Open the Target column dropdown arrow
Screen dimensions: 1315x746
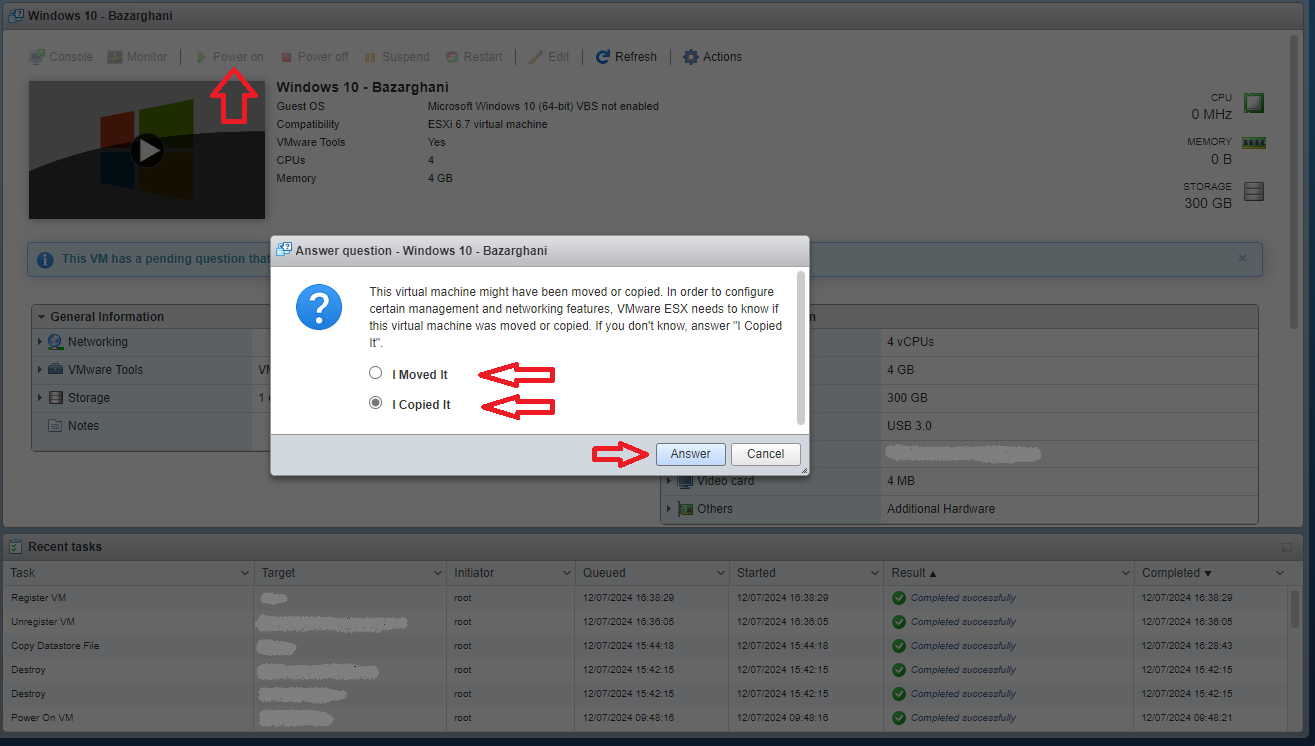tap(437, 573)
